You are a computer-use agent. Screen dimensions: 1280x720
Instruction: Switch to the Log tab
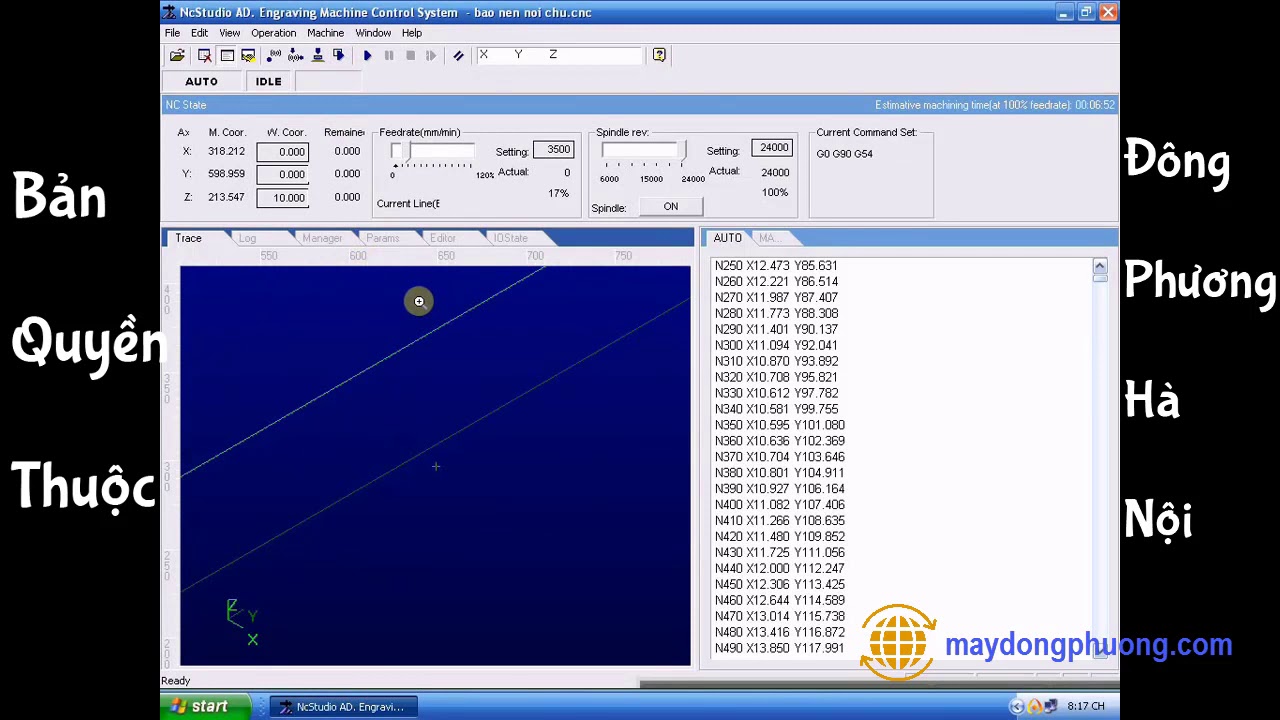[247, 238]
